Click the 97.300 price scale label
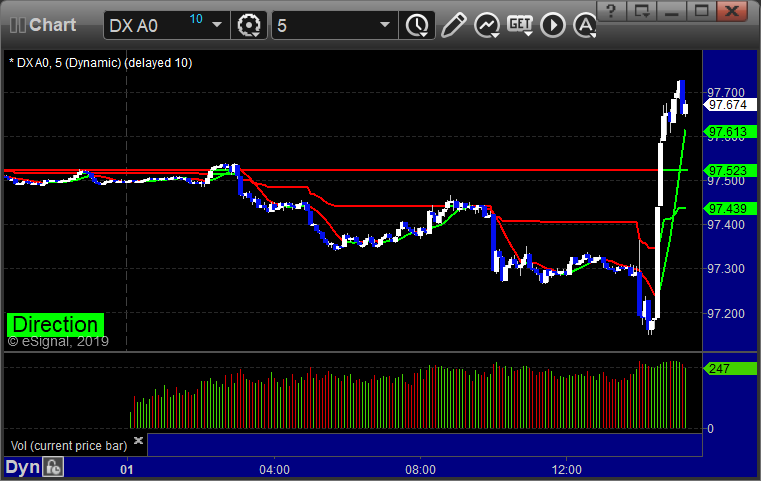This screenshot has height=481, width=761. (726, 269)
